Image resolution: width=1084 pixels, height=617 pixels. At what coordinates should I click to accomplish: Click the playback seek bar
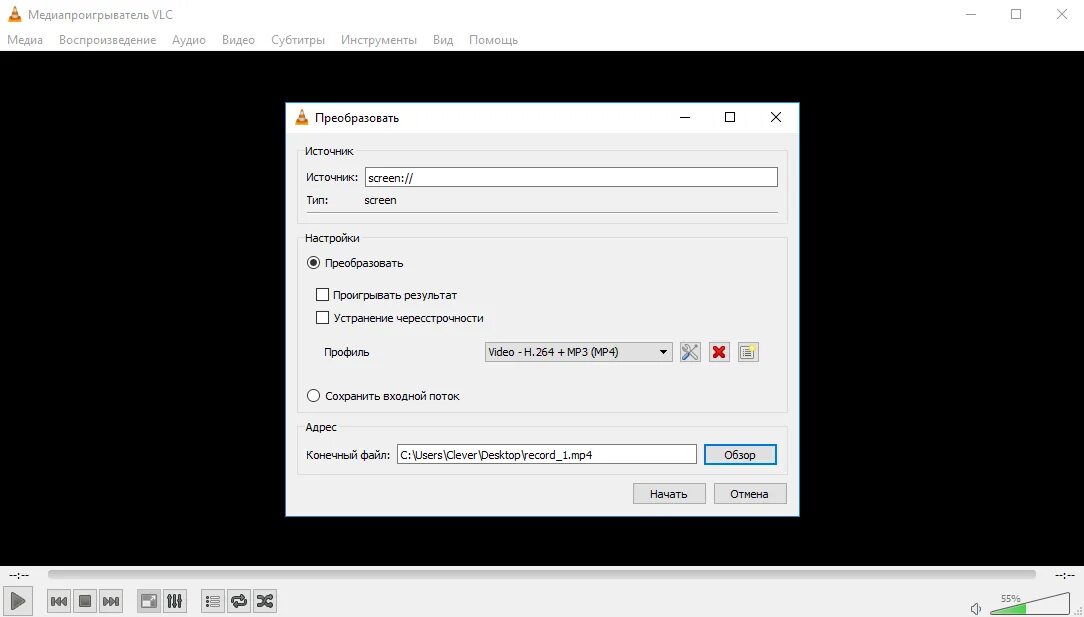541,574
